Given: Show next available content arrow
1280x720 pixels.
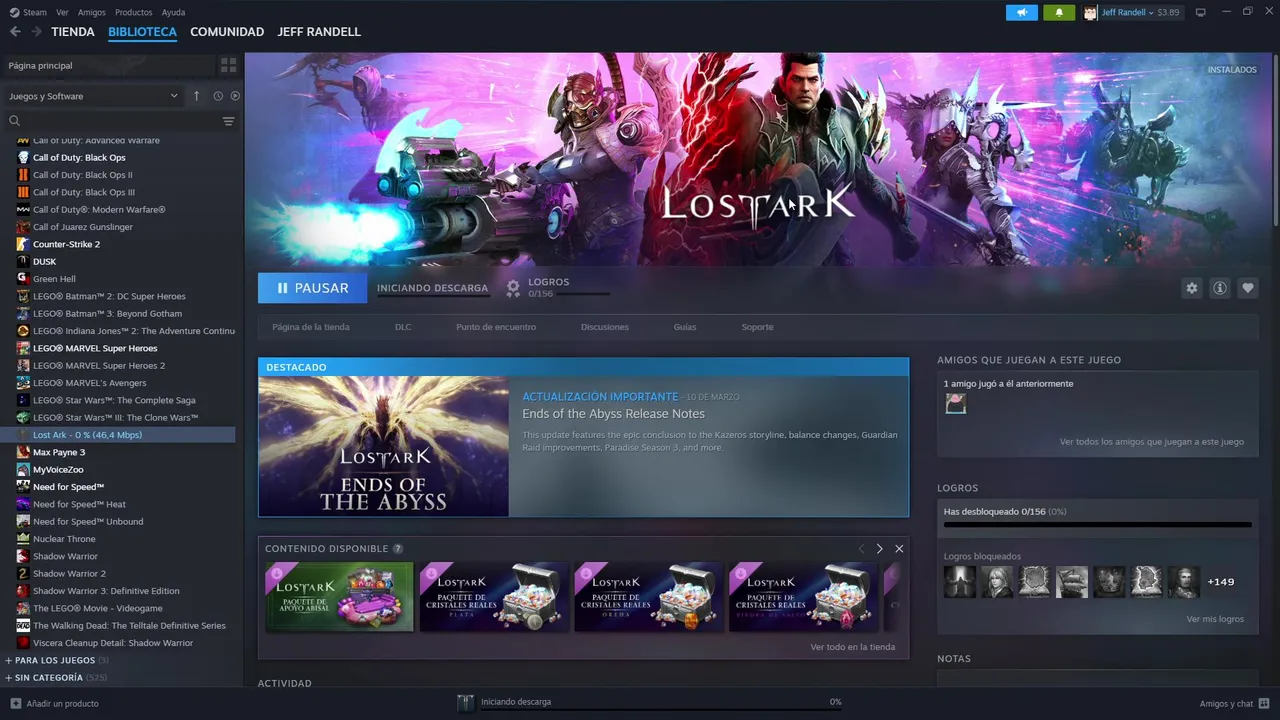Looking at the screenshot, I should [x=879, y=549].
